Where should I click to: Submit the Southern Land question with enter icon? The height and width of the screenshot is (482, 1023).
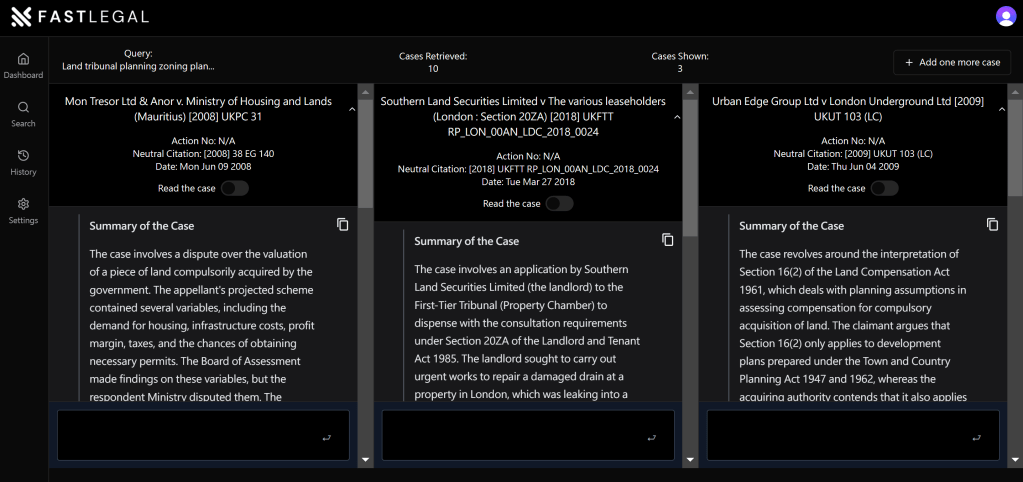click(x=652, y=437)
